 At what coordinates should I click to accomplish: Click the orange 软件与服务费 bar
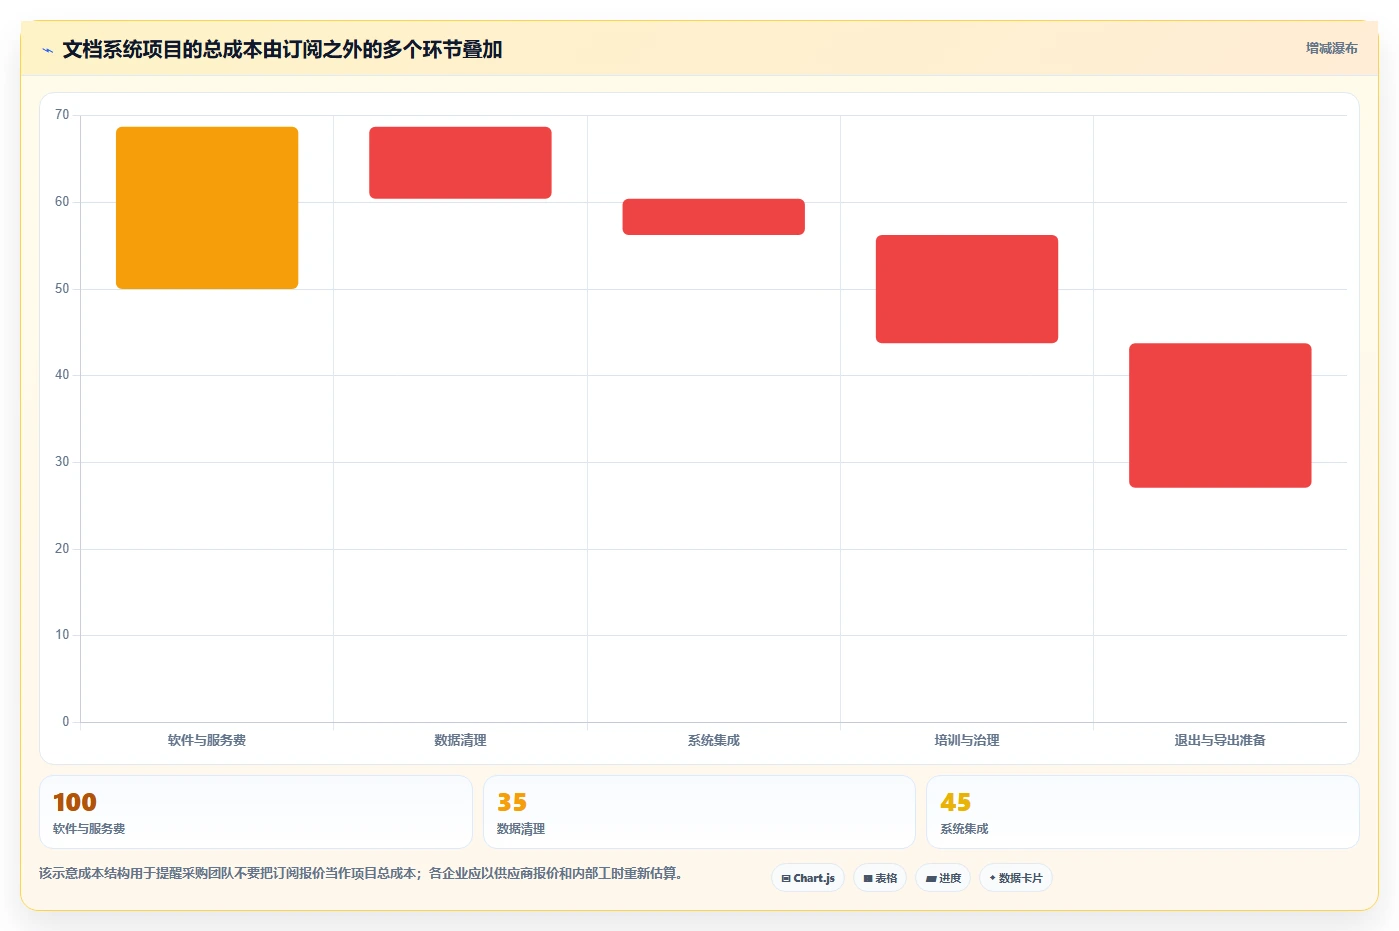(207, 208)
